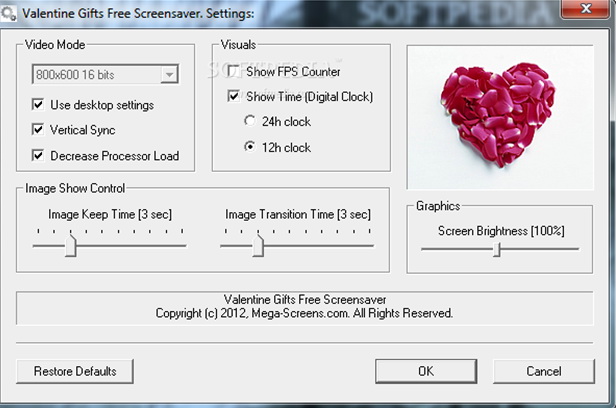The width and height of the screenshot is (616, 408).
Task: Click the Image Transition Time slider handle
Action: pos(258,246)
